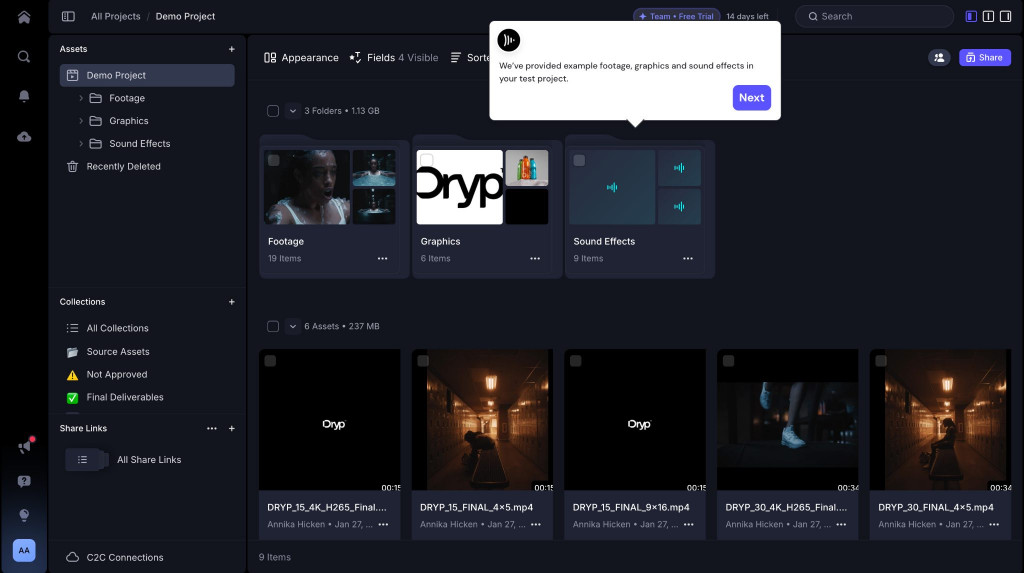Image resolution: width=1024 pixels, height=573 pixels.
Task: Check the Sound Effects folder checkbox
Action: (579, 160)
